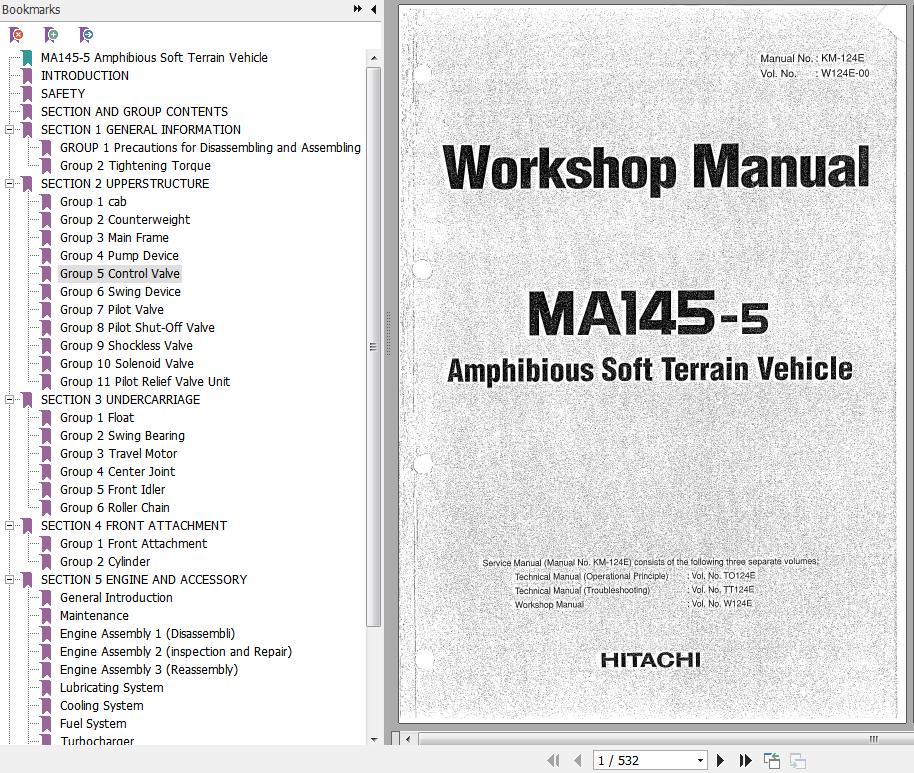Click the bookmarks list scroll down arrow
Image resolution: width=914 pixels, height=773 pixels.
(374, 739)
